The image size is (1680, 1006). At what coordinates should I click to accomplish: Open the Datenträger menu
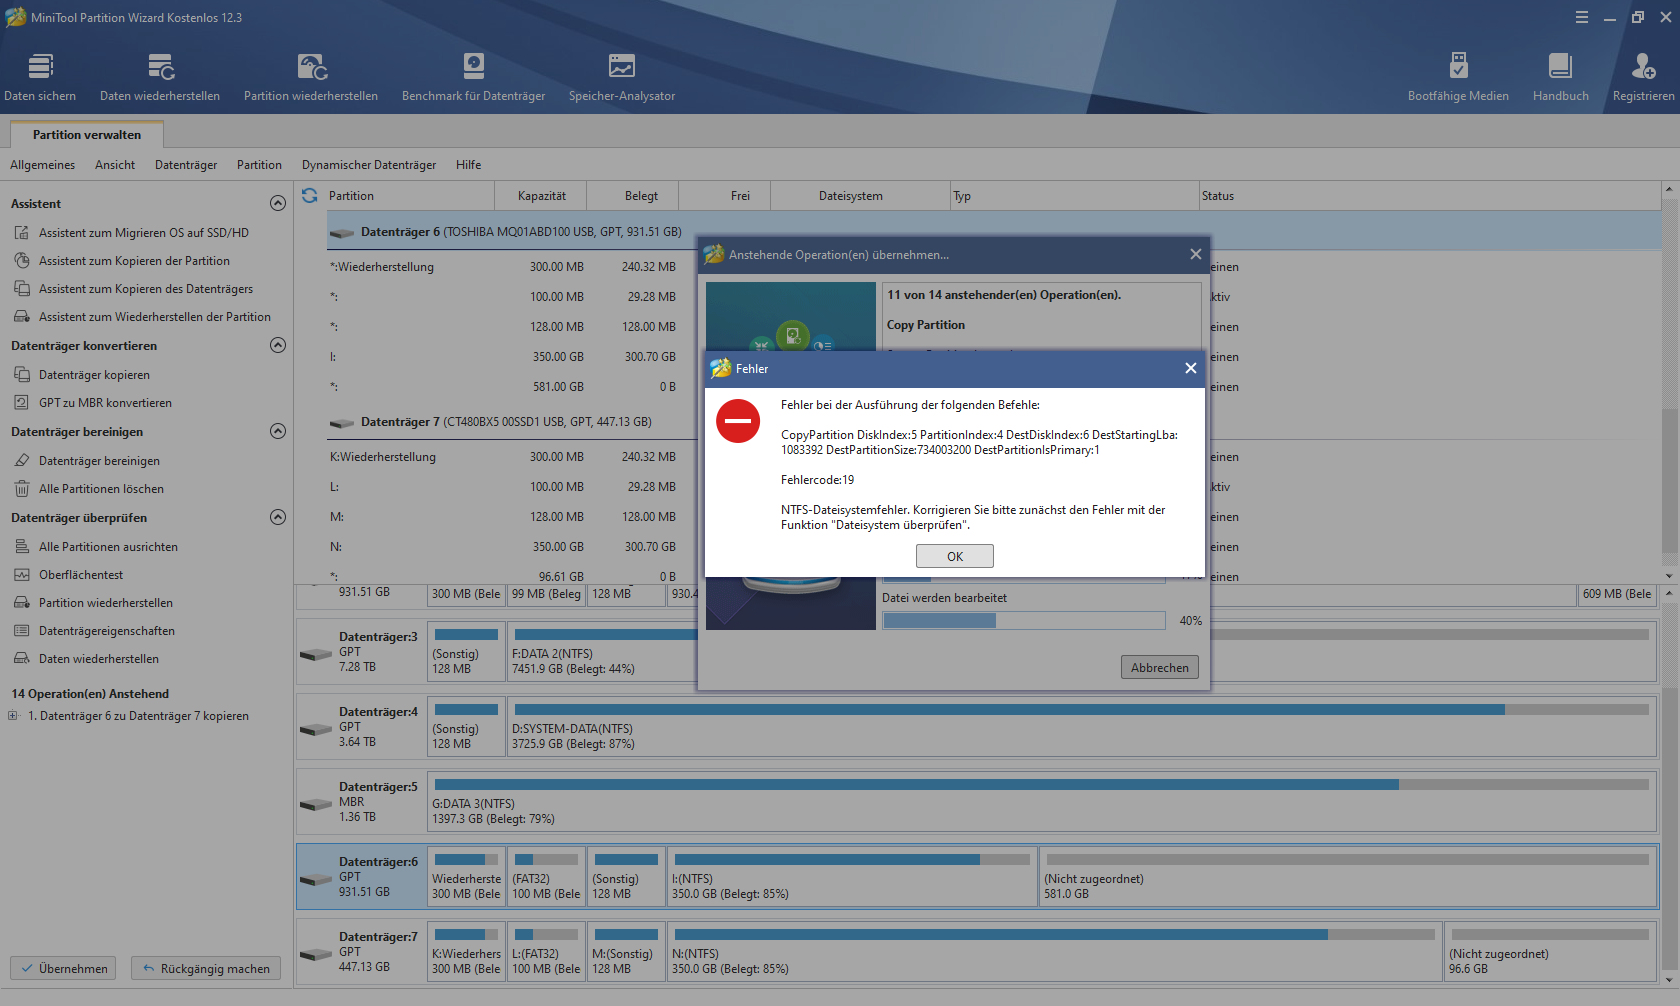(186, 165)
